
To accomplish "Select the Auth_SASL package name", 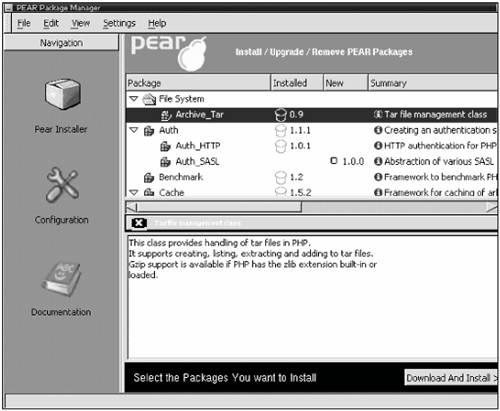I will [197, 162].
